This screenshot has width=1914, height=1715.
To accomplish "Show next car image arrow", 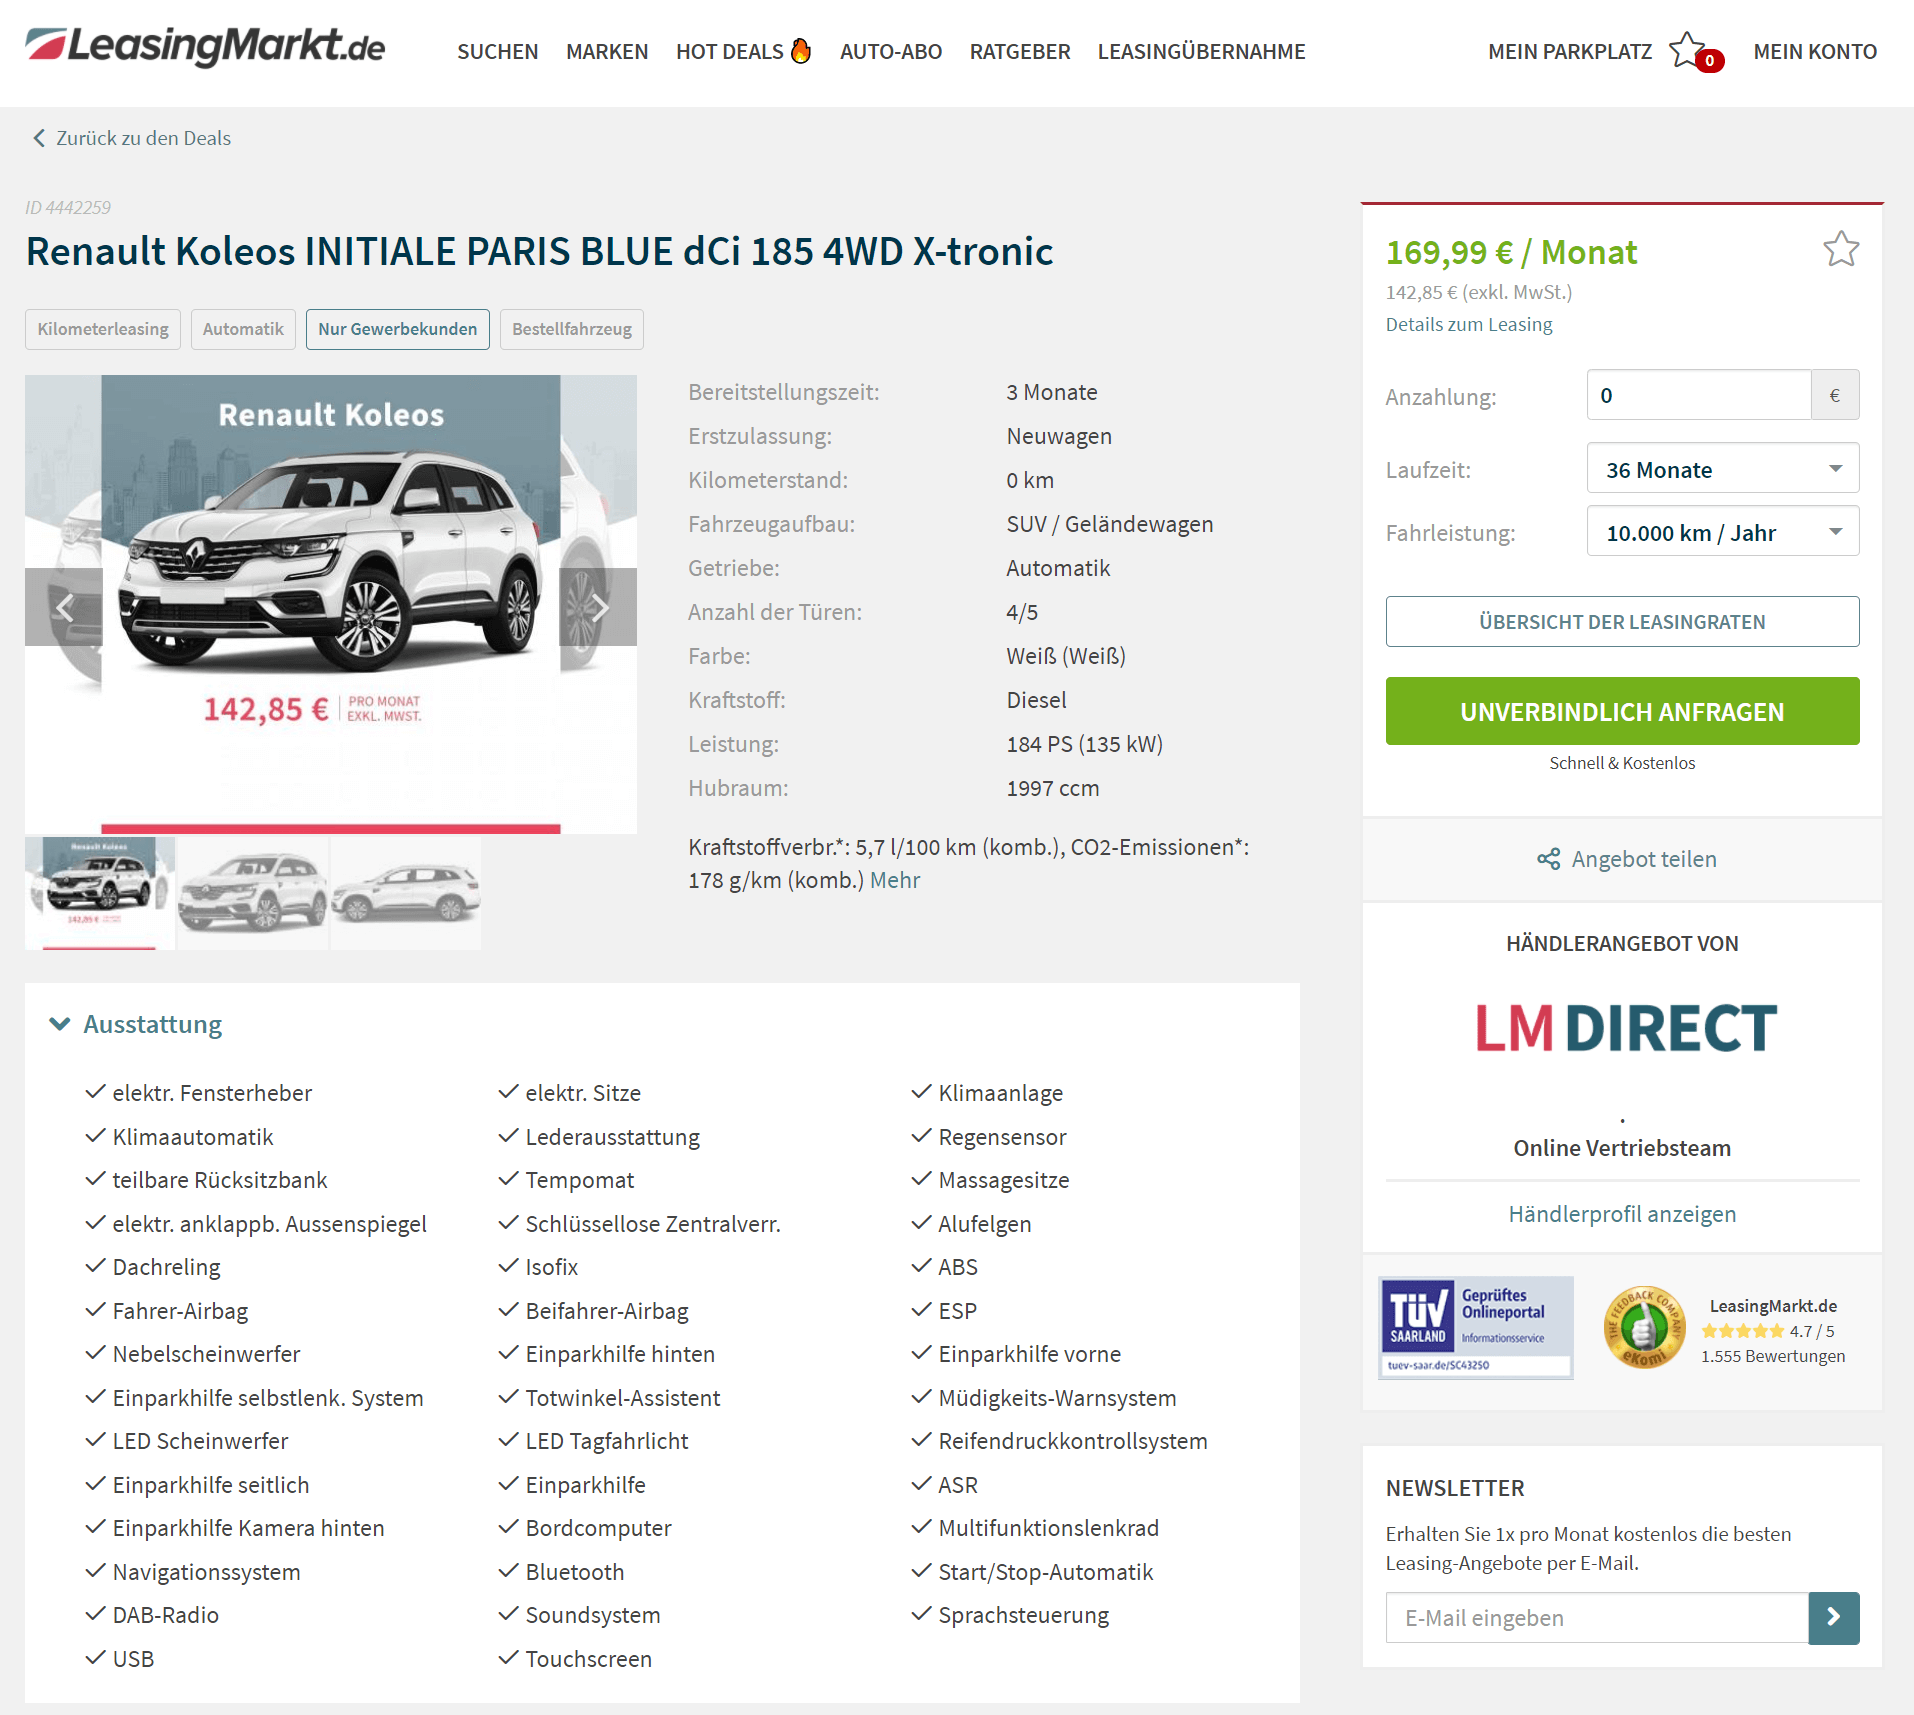I will pos(598,607).
